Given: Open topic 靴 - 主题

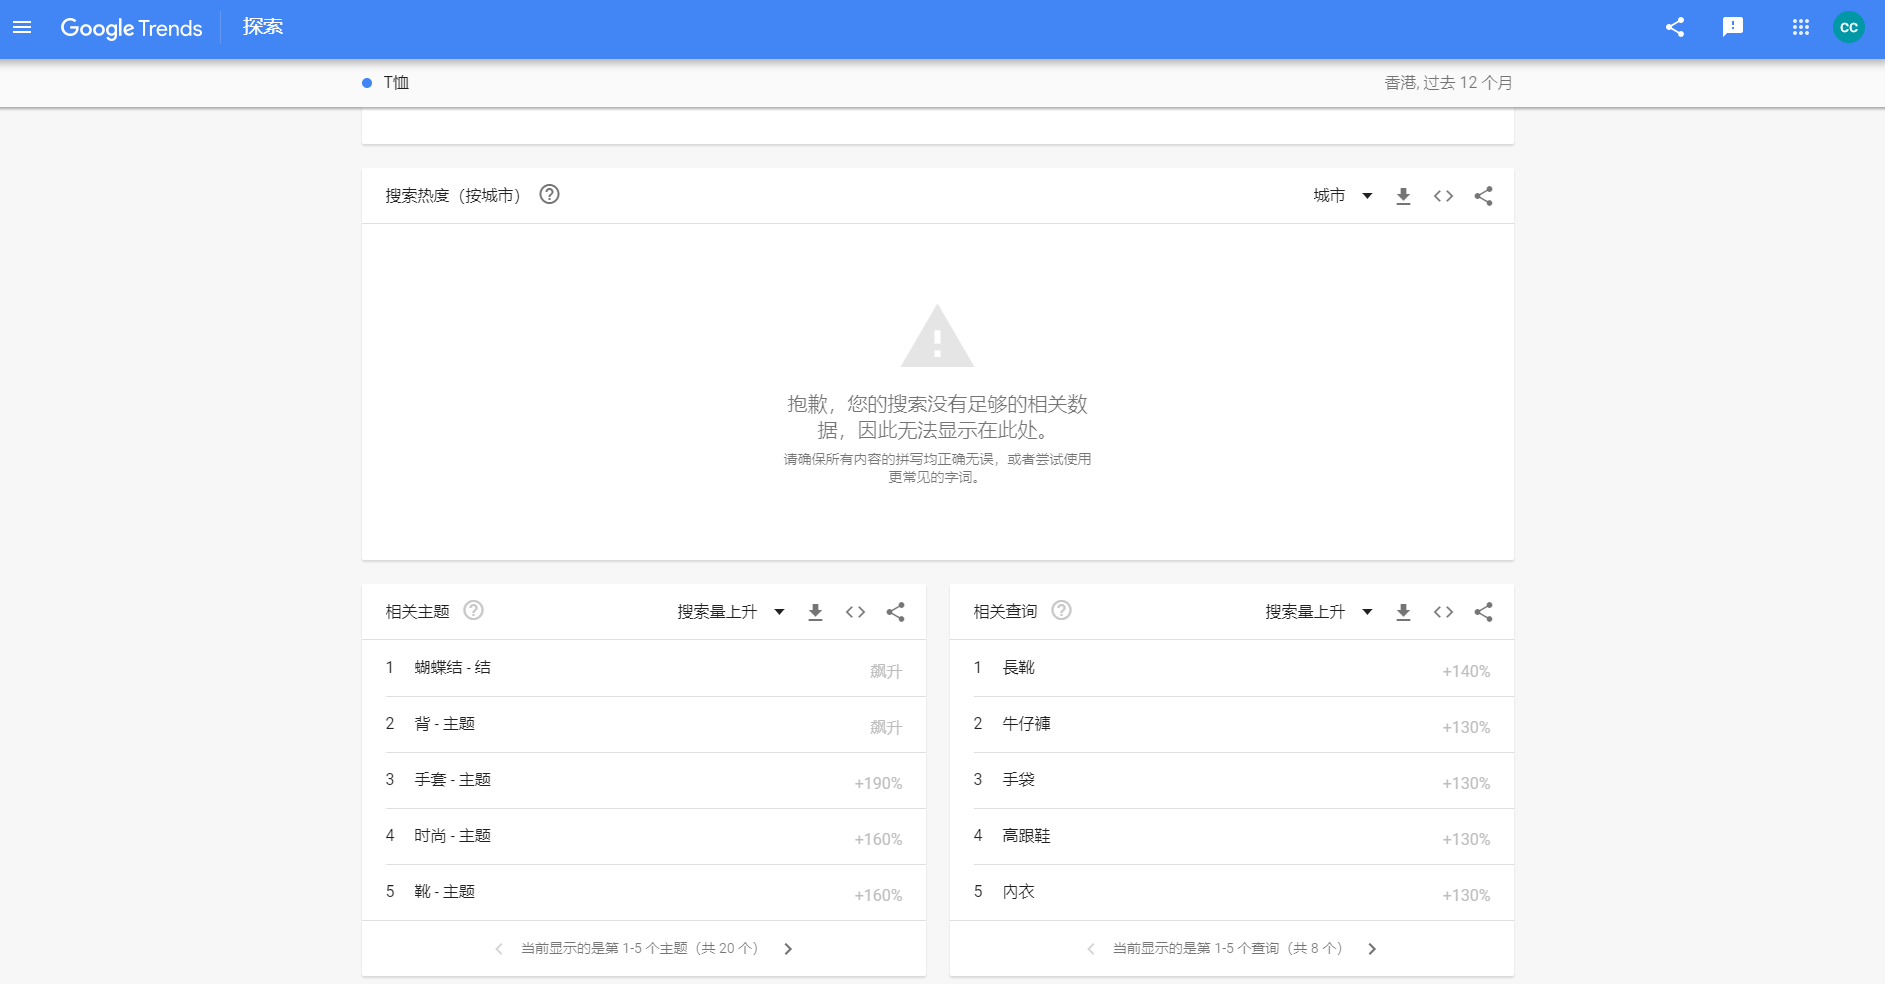Looking at the screenshot, I should pyautogui.click(x=644, y=892).
